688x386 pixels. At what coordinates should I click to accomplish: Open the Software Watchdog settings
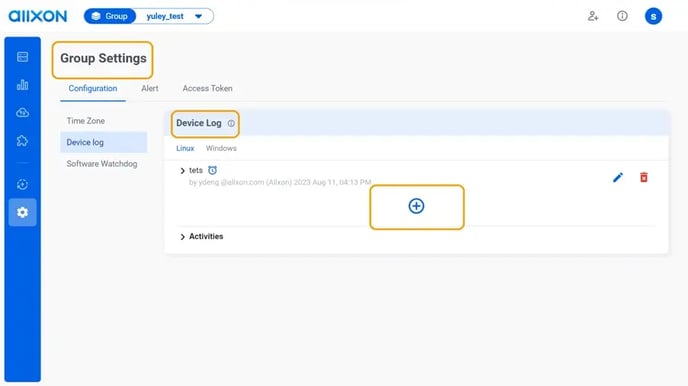coord(102,164)
